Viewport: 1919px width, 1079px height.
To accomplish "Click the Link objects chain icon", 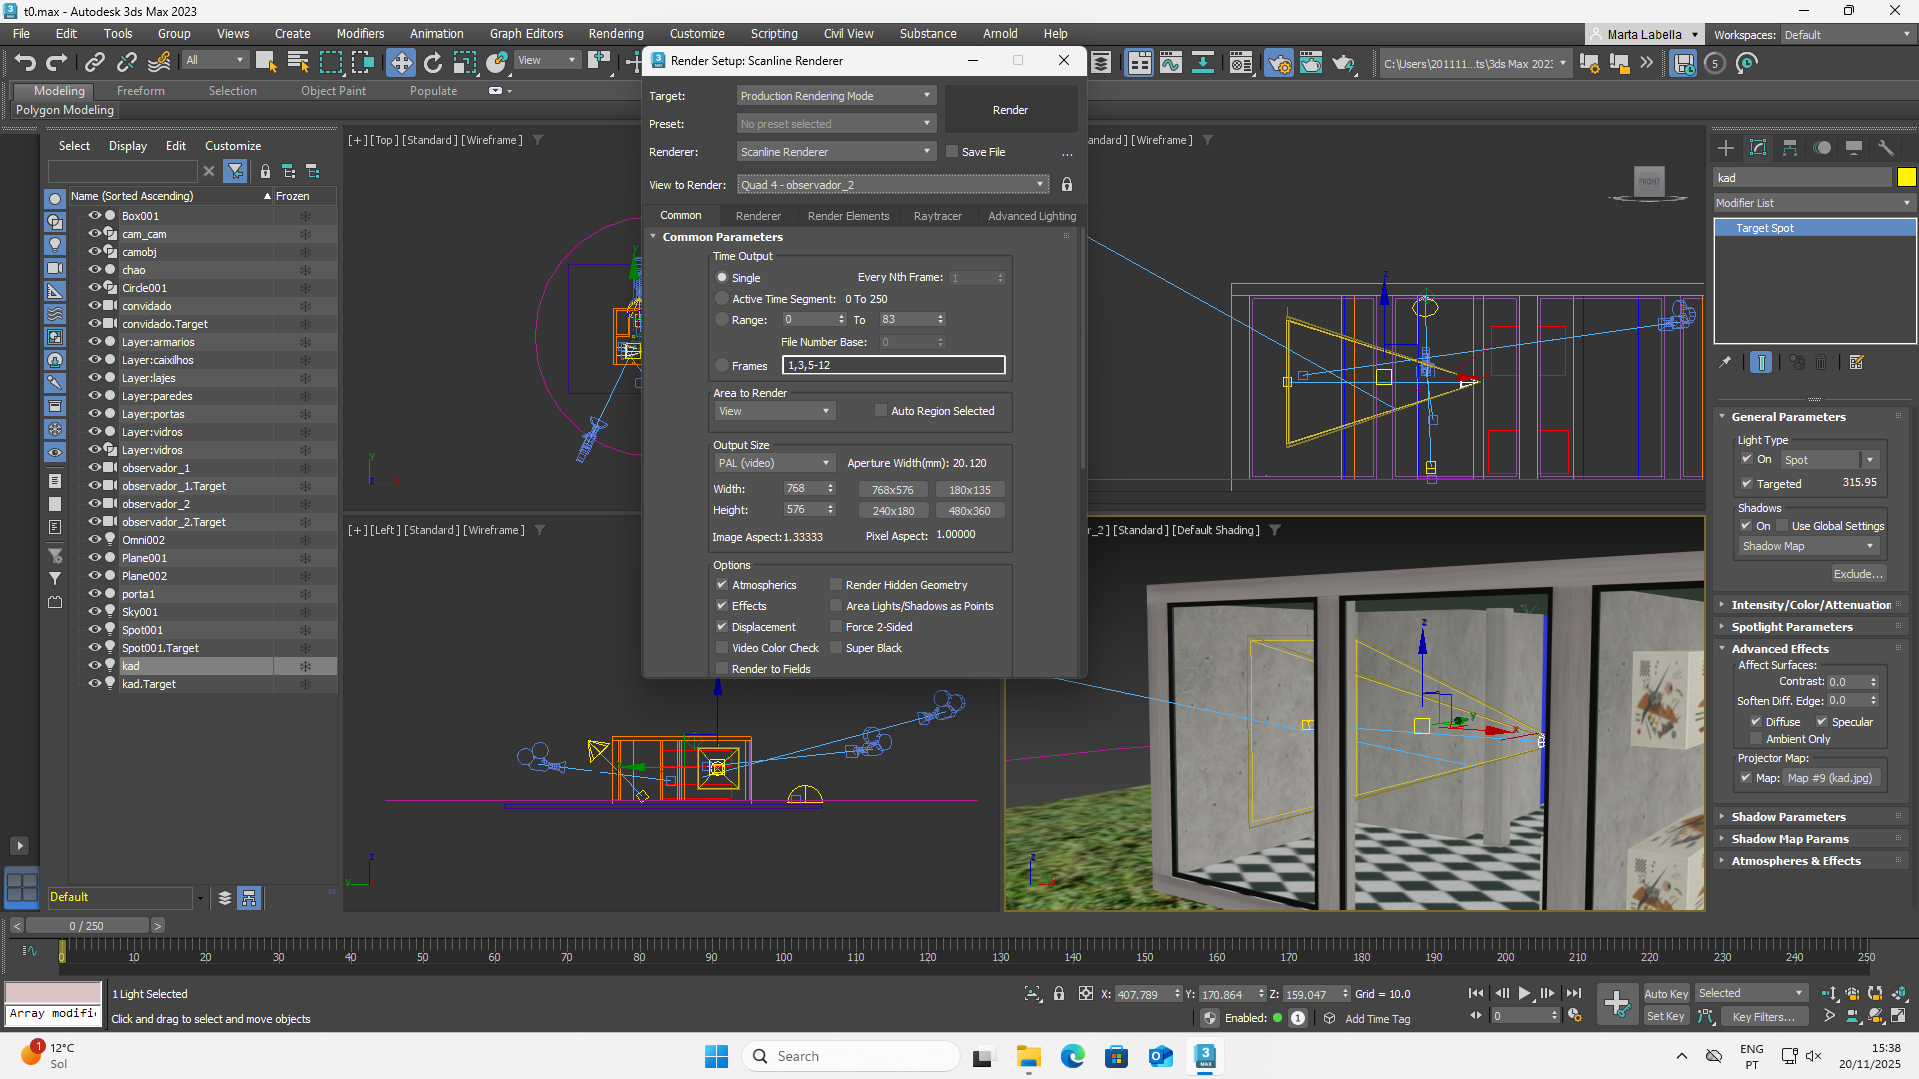I will (94, 63).
